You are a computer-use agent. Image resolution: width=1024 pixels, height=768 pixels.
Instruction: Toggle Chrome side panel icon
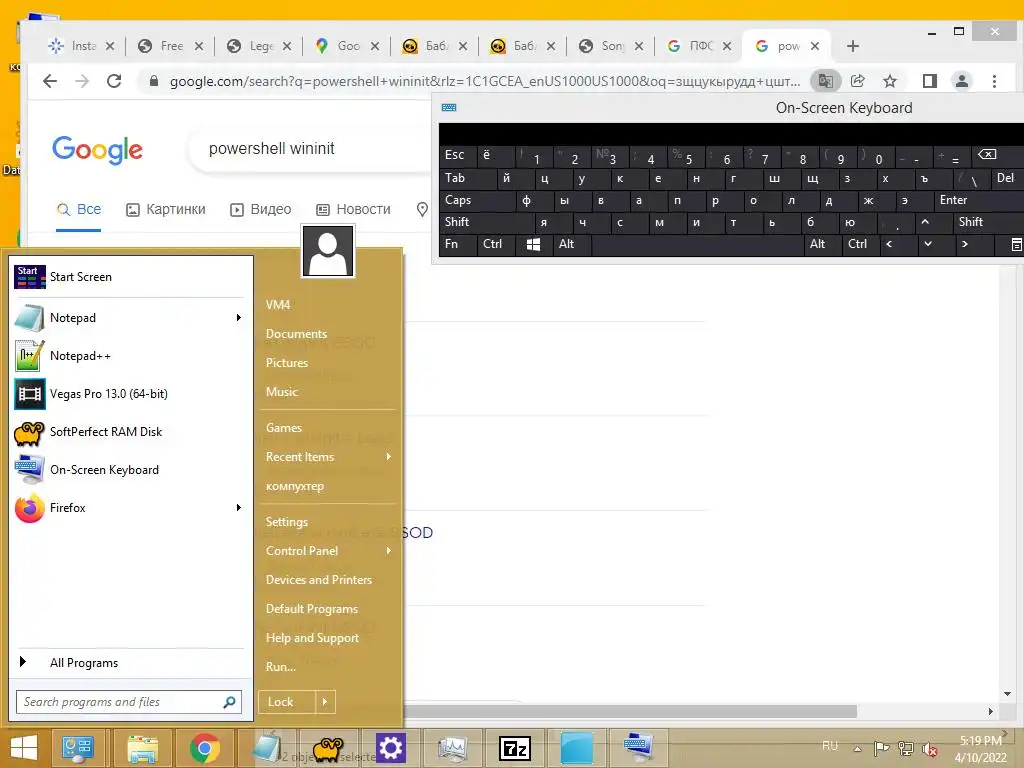[x=930, y=81]
